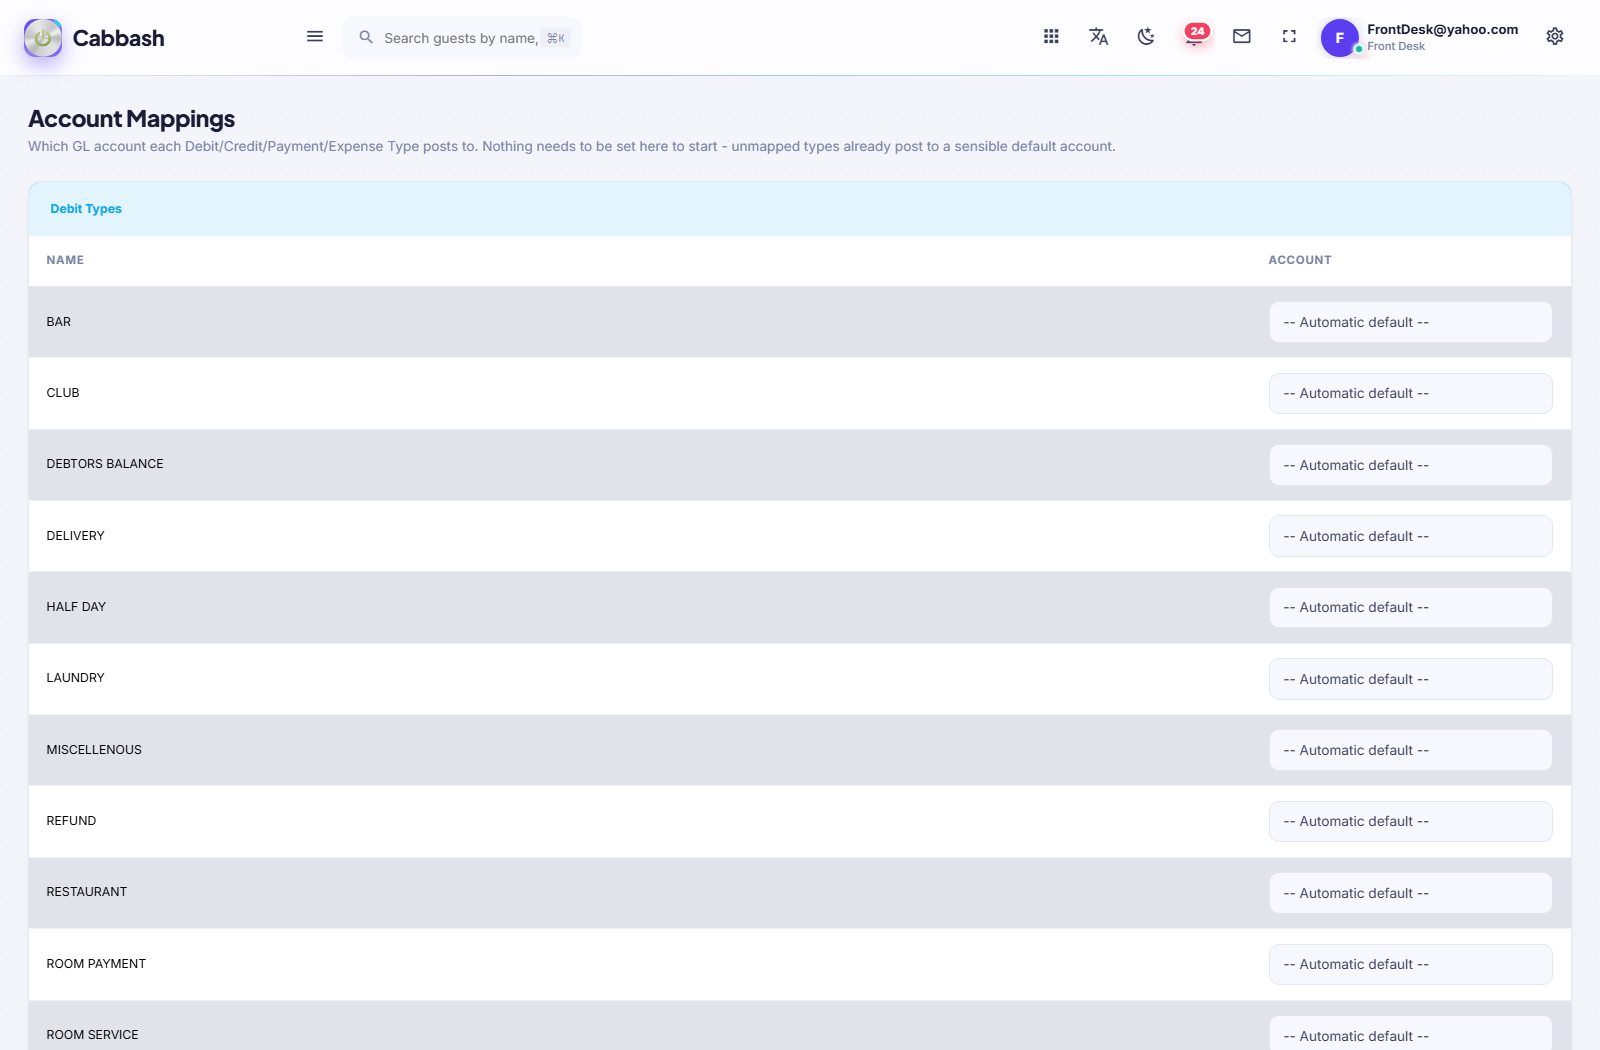Open notifications with the 24 badge
Image resolution: width=1600 pixels, height=1050 pixels.
click(1195, 36)
